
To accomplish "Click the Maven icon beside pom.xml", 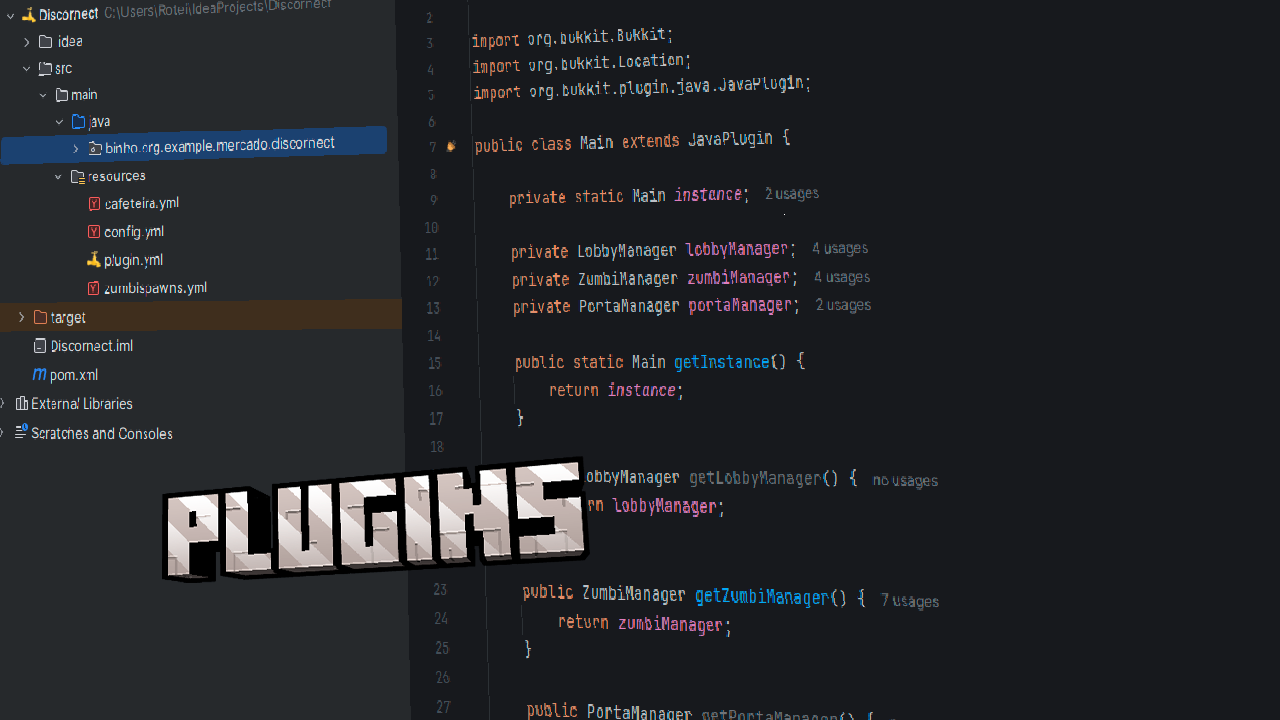I will 38,374.
